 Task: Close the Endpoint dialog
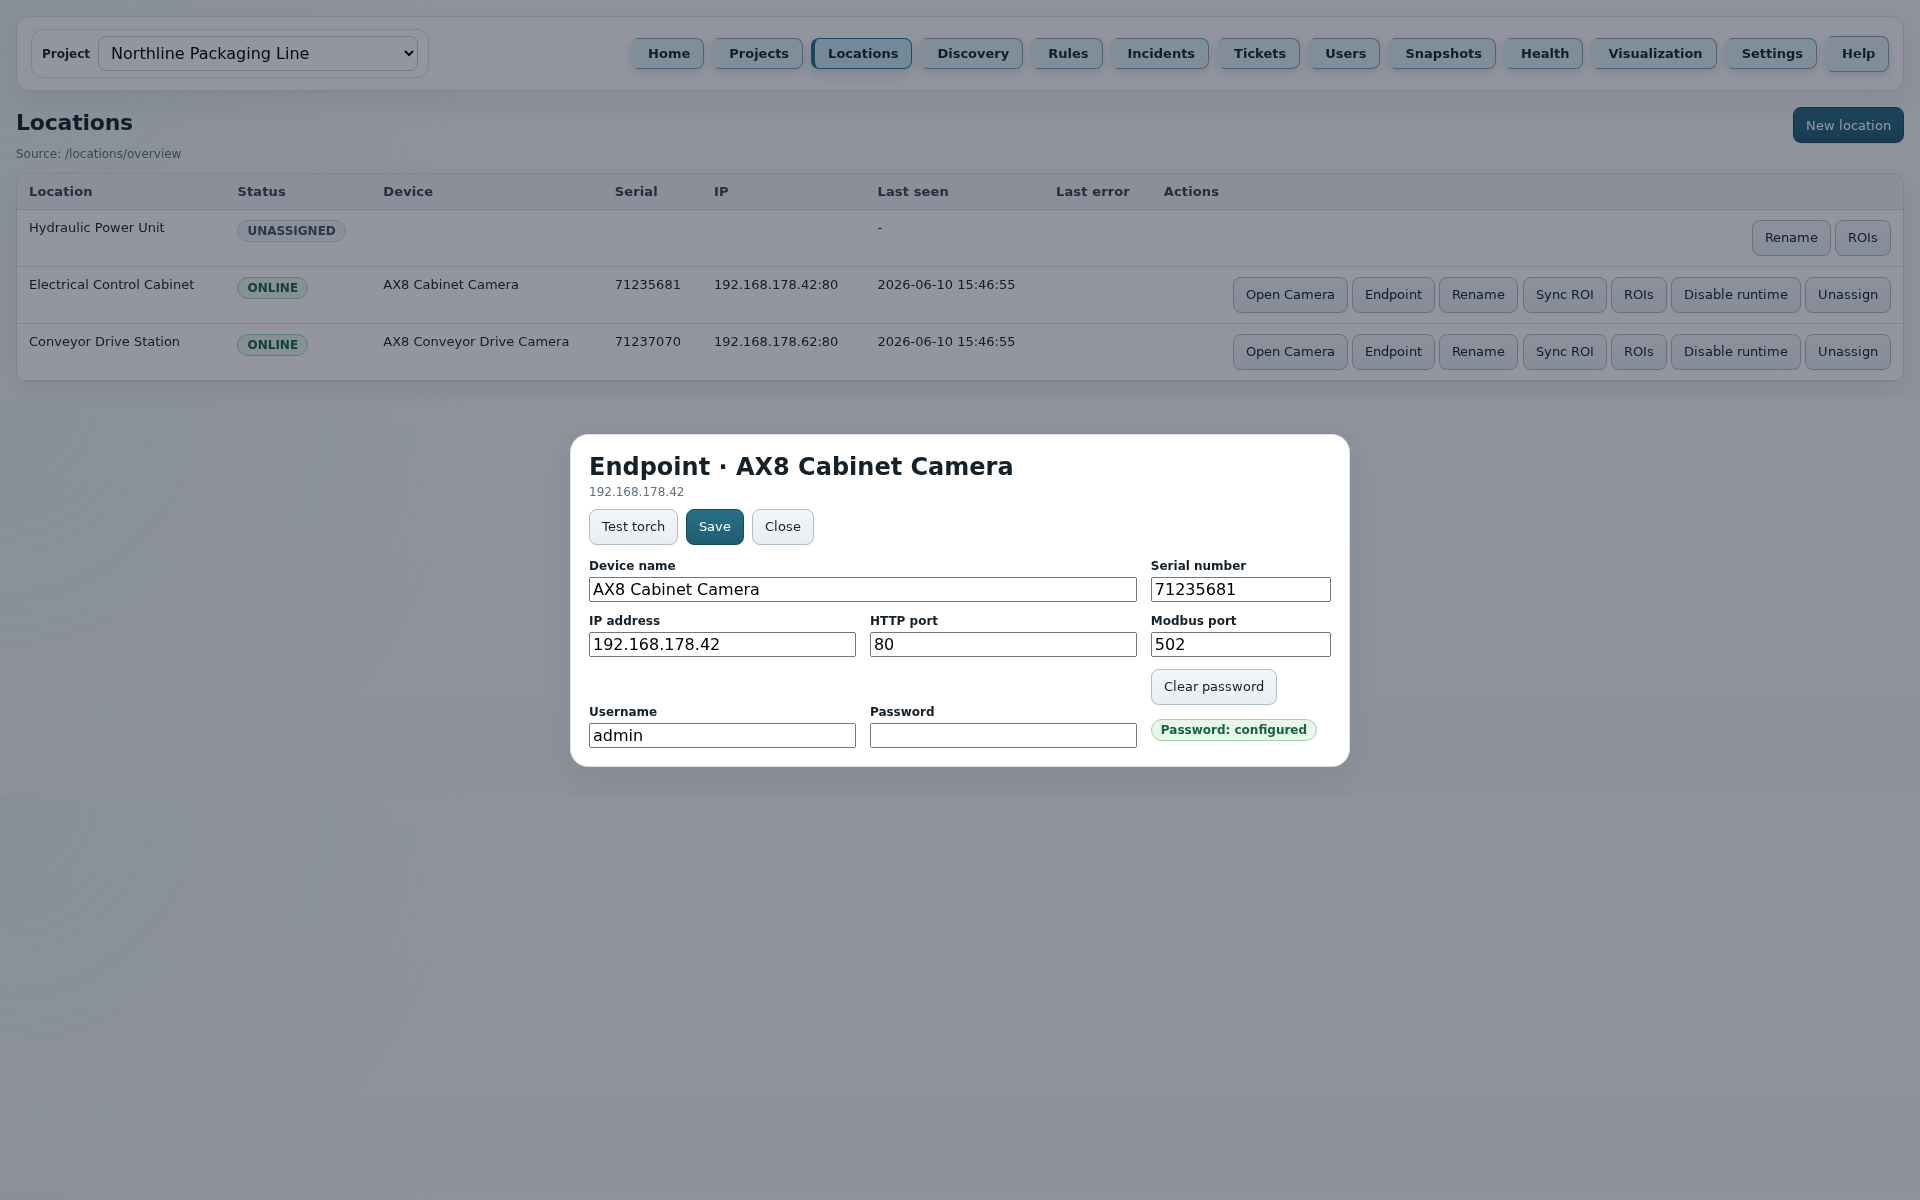(782, 527)
